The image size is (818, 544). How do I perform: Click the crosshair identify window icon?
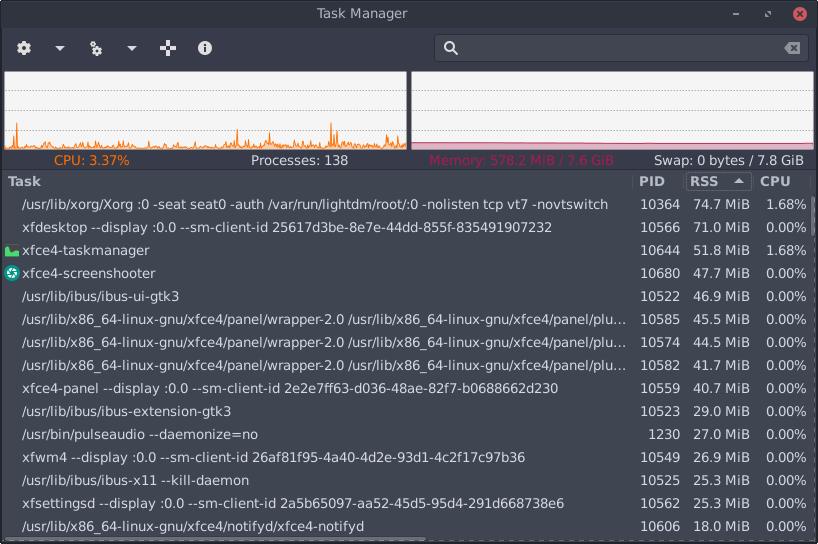[x=168, y=48]
